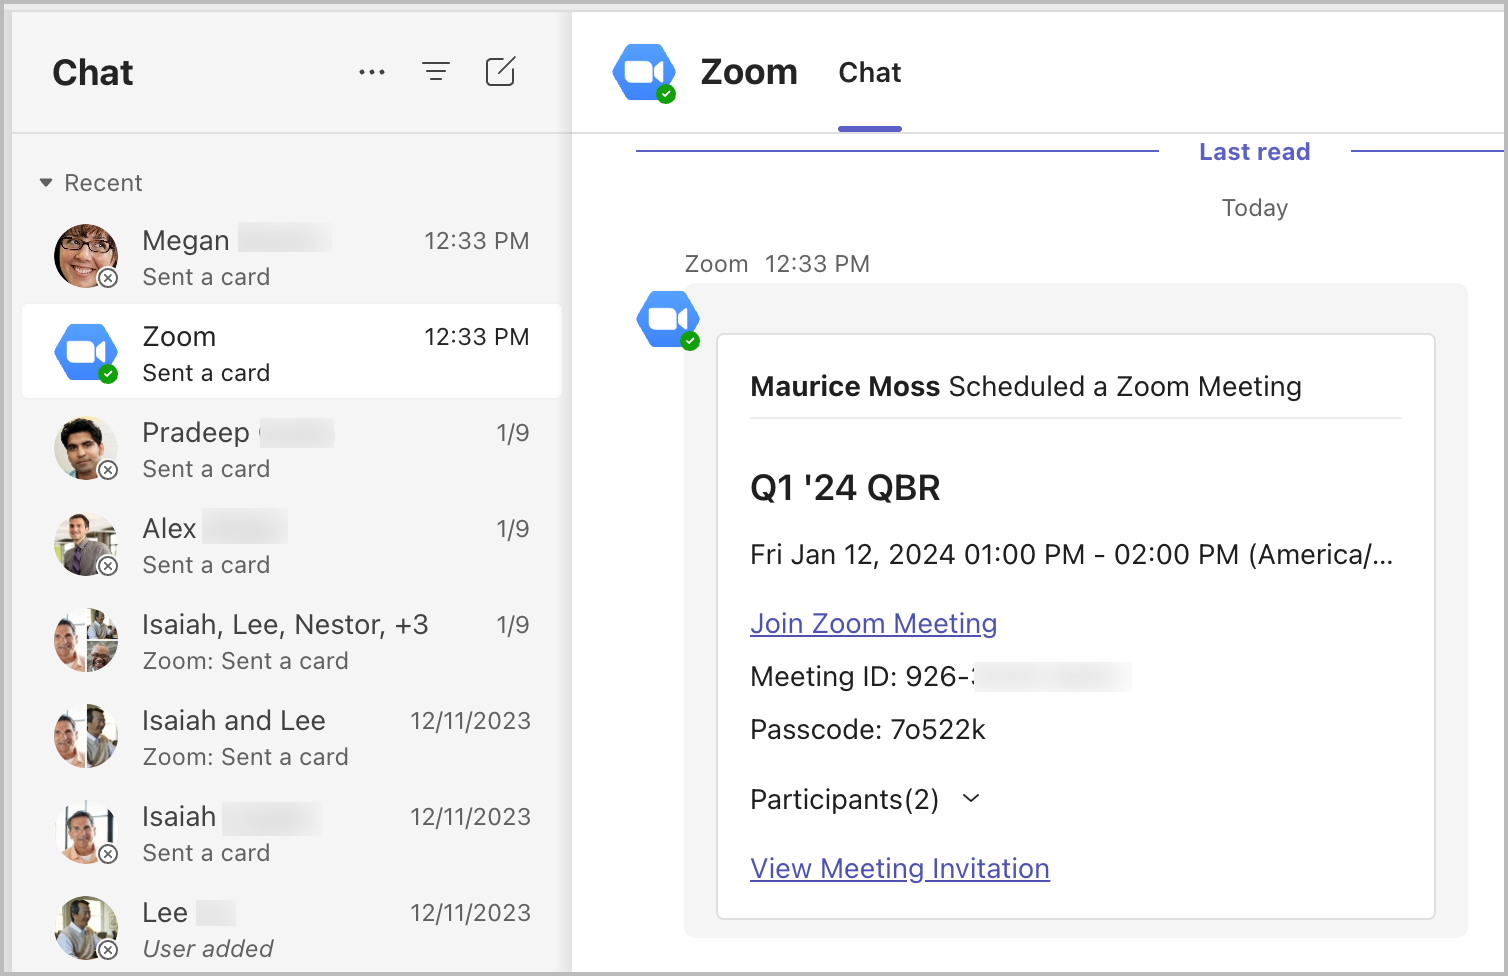Open the chat list more options menu

point(372,72)
